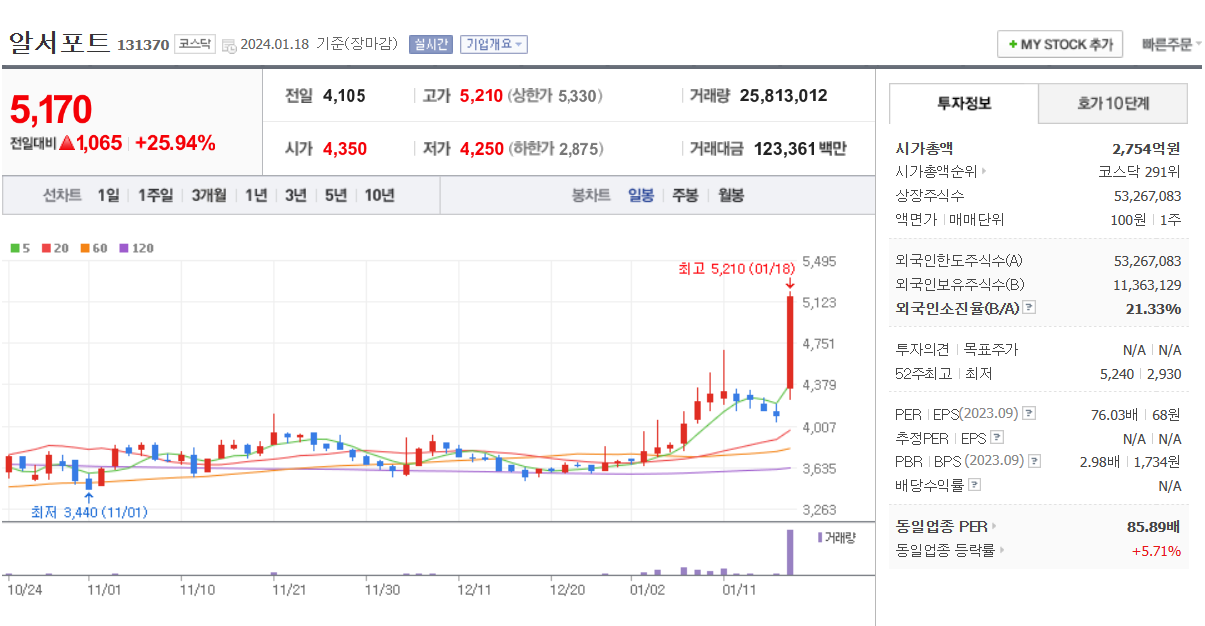Switch to the 호가10단계 tab
1205x626 pixels.
pyautogui.click(x=1113, y=103)
